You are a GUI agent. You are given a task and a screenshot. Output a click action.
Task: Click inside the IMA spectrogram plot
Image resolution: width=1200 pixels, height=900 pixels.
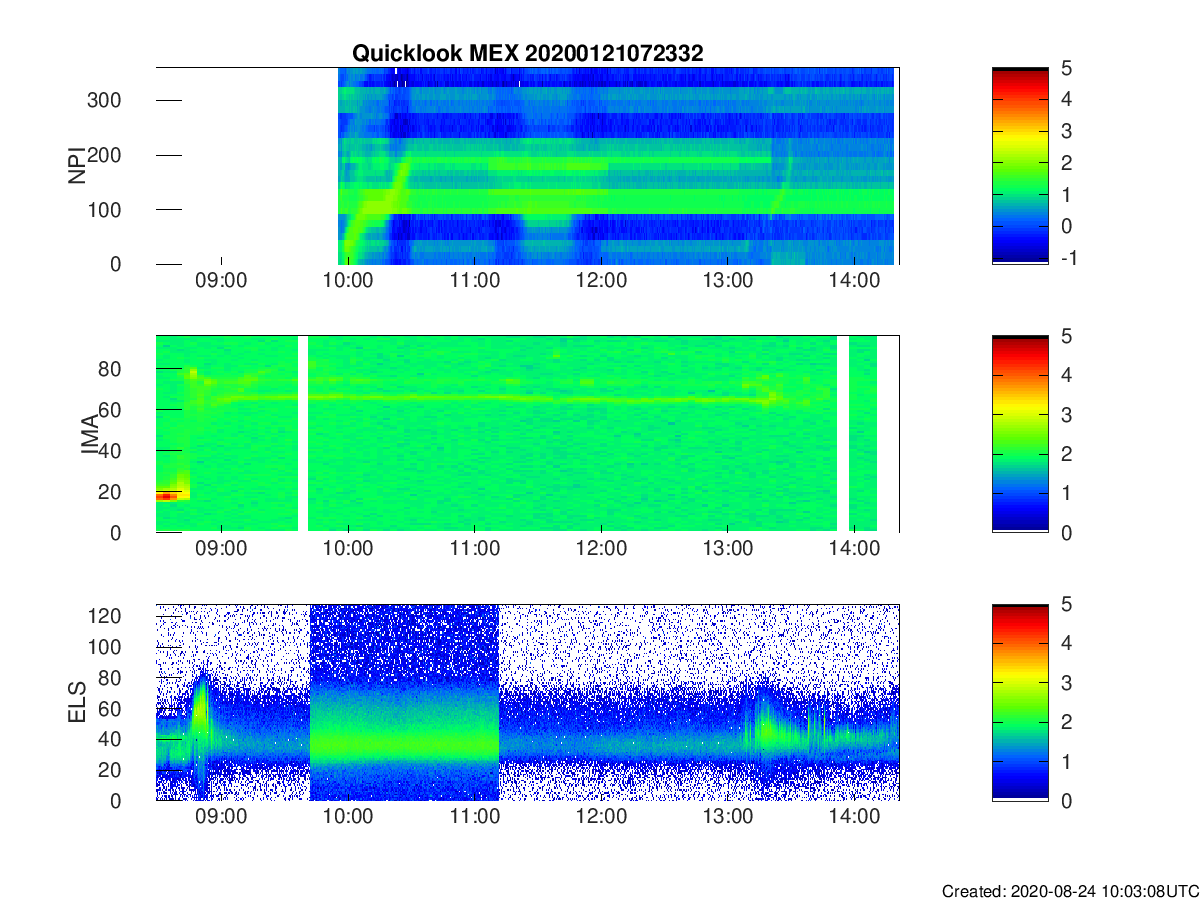[528, 434]
